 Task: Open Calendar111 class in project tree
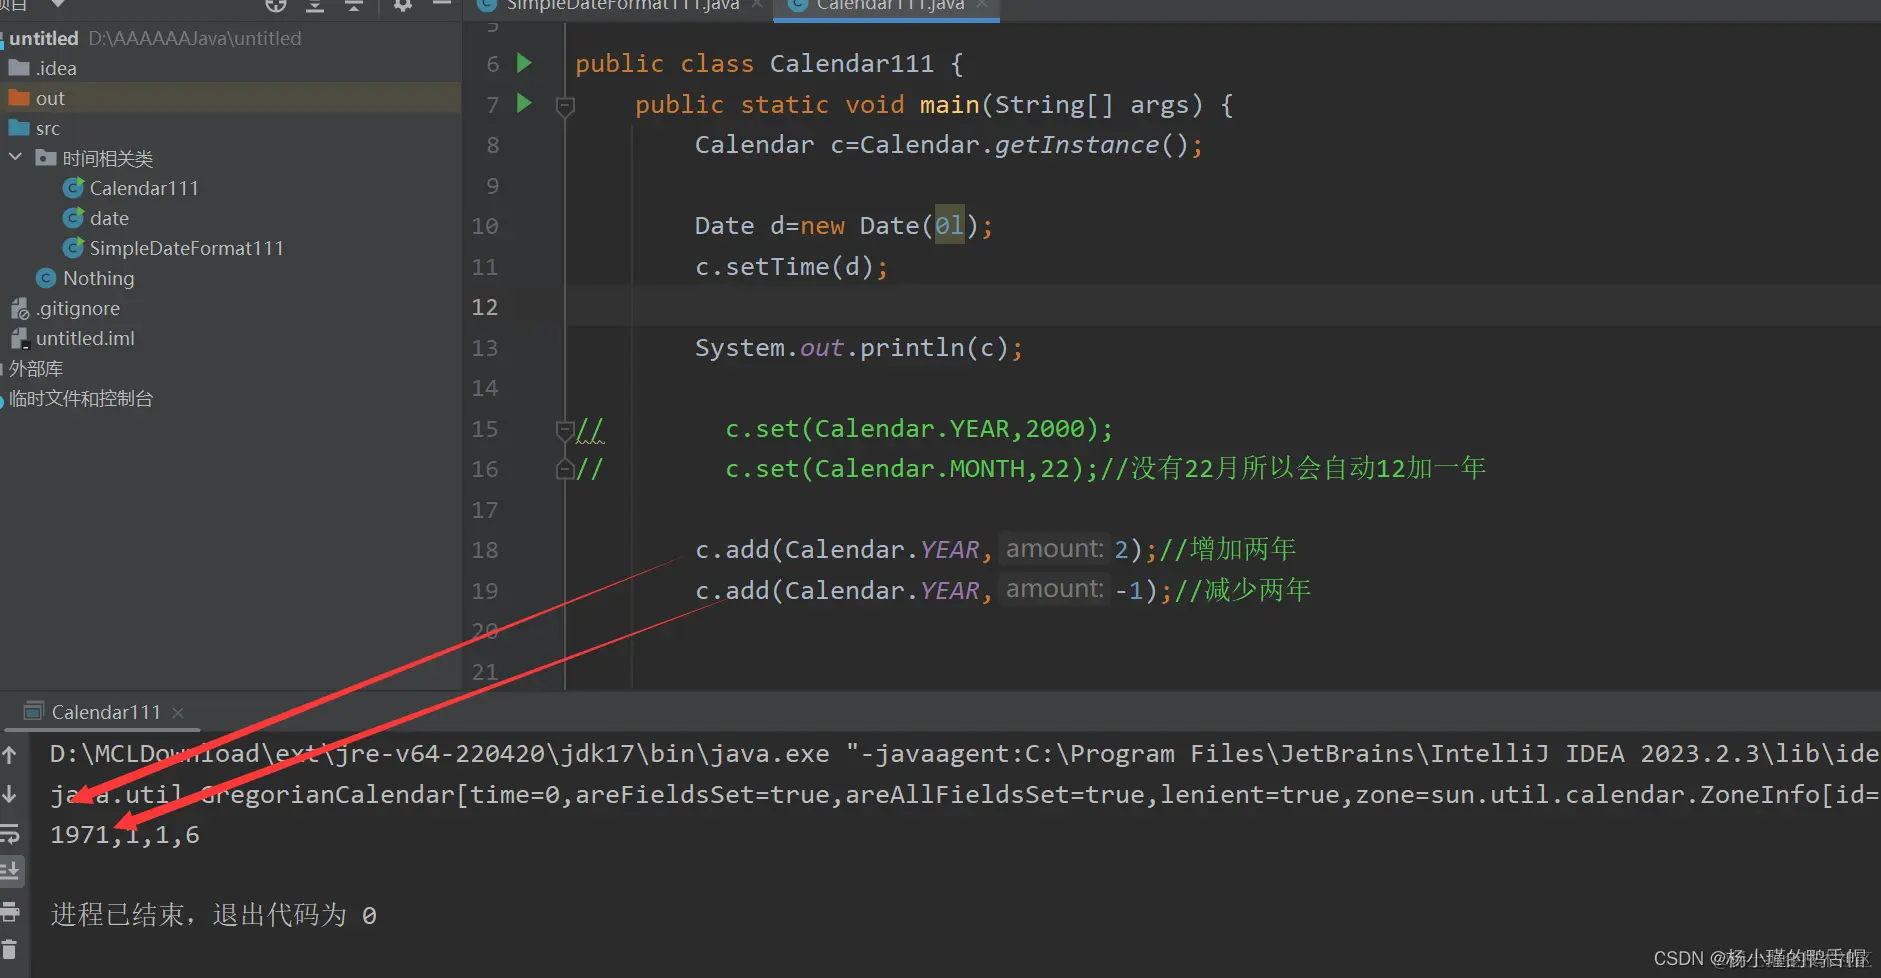click(130, 188)
